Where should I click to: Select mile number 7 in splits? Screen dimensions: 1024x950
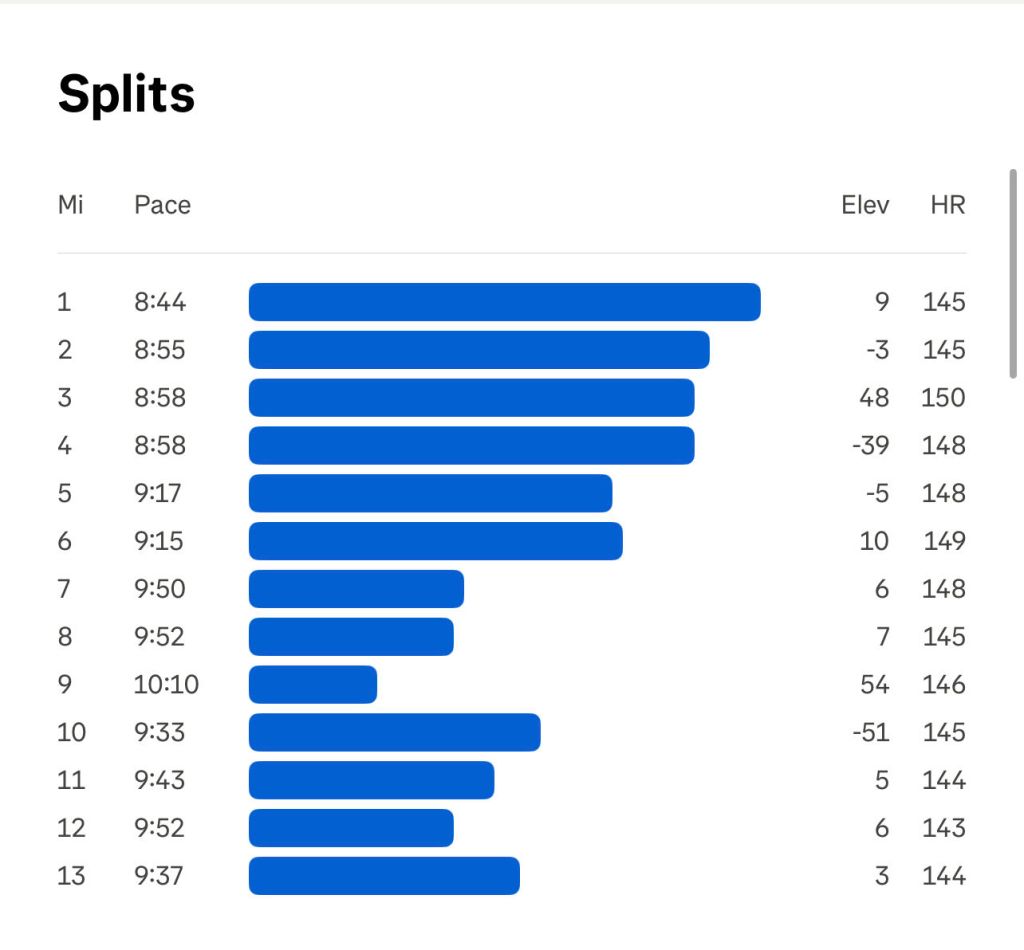pos(64,589)
